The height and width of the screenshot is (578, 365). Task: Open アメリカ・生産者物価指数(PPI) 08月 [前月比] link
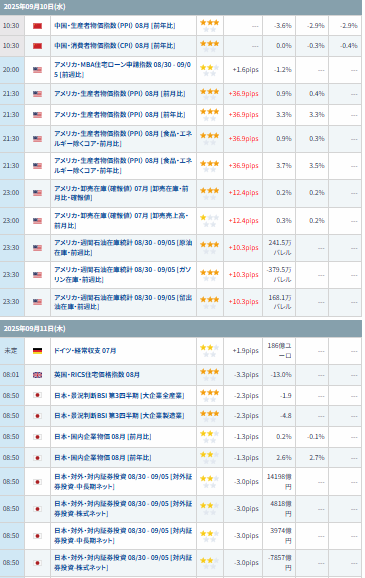point(120,94)
